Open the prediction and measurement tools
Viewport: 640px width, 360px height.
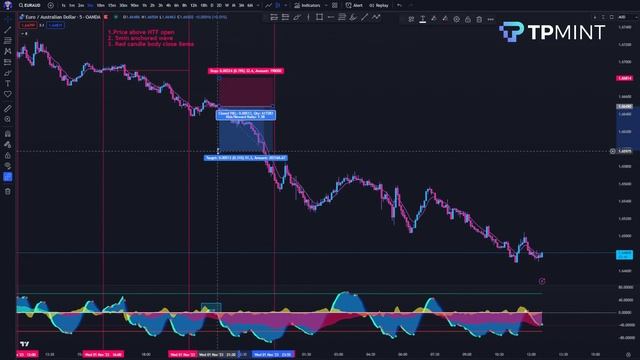pos(8,62)
